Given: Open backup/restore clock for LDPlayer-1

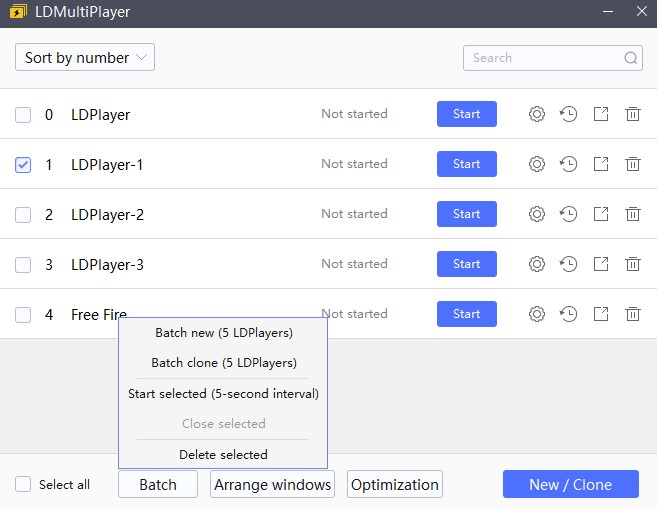Looking at the screenshot, I should point(569,164).
